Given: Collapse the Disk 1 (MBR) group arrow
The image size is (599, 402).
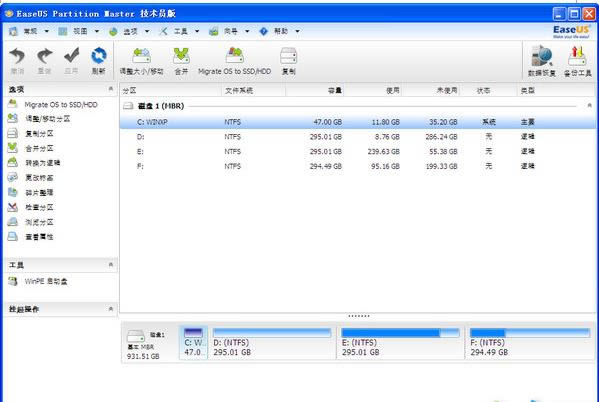Looking at the screenshot, I should click(x=589, y=105).
